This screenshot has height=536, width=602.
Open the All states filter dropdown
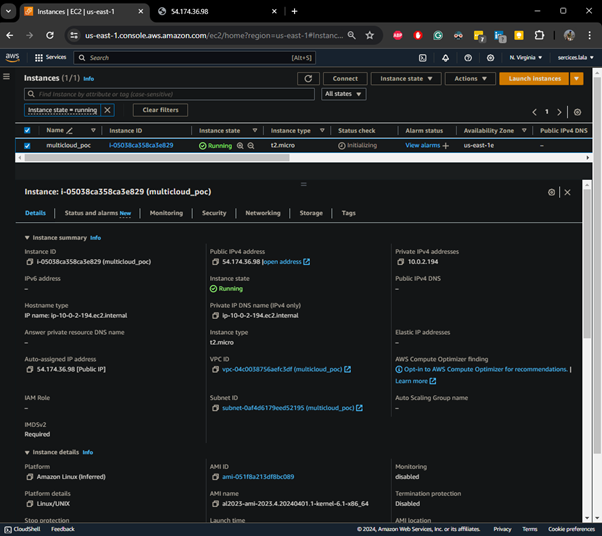tap(343, 94)
